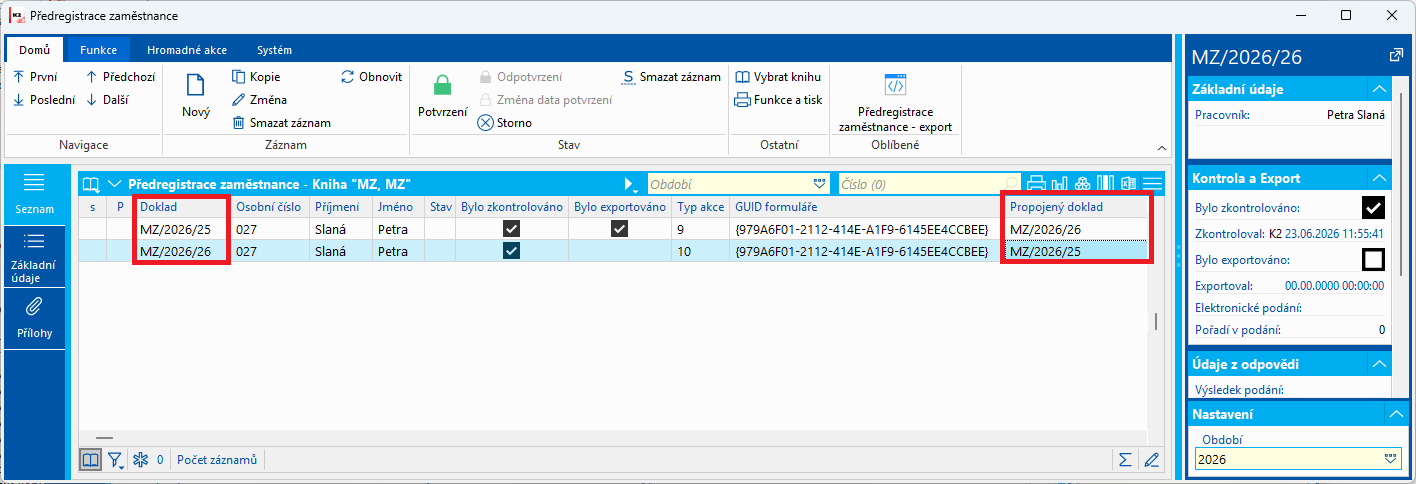
Task: Click the filter funnel icon in the status bar
Action: coord(116,460)
